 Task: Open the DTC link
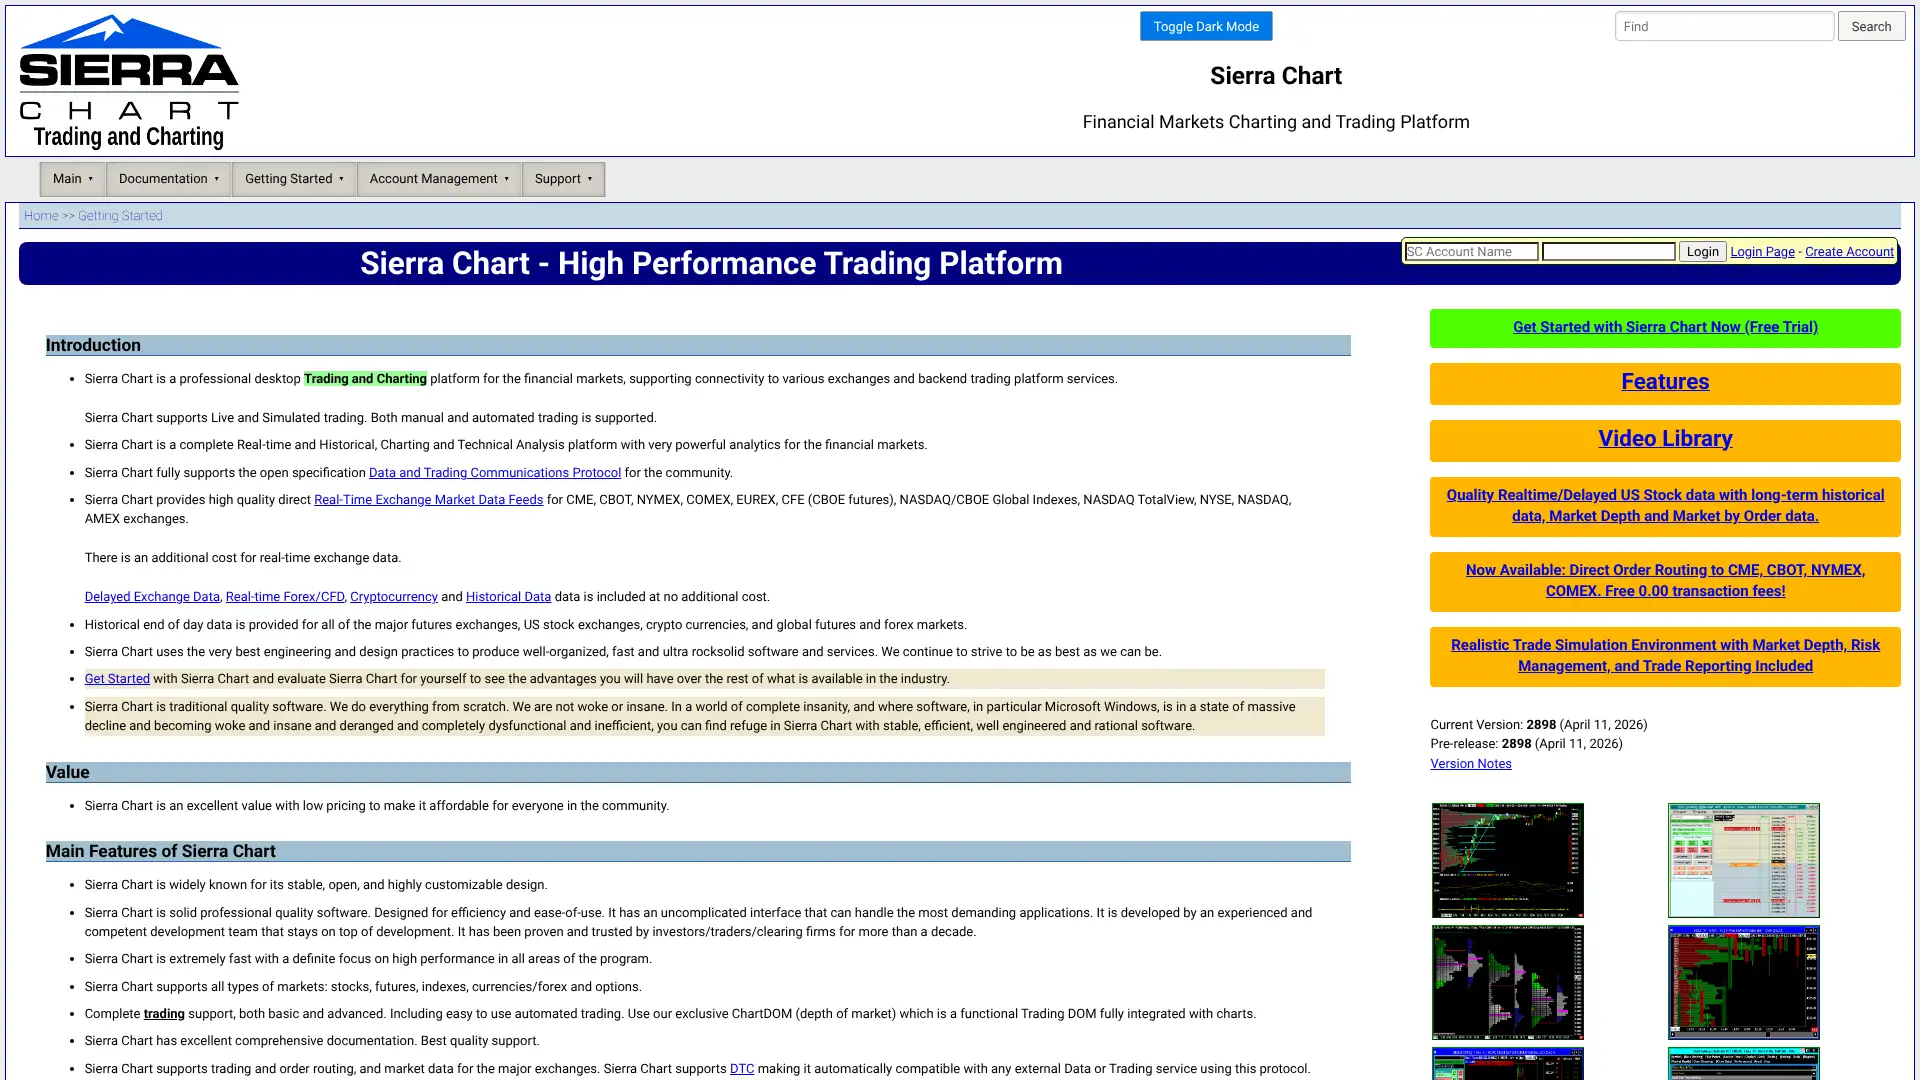click(x=742, y=1069)
